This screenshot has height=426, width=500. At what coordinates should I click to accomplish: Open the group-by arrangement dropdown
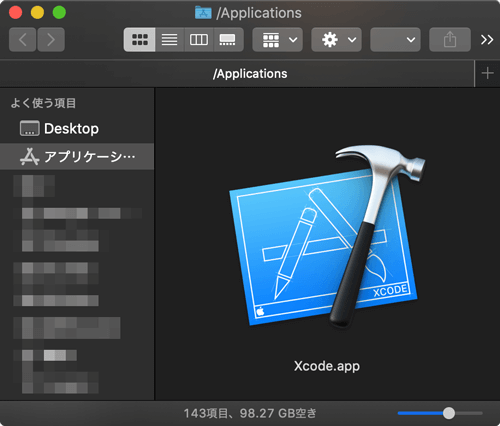pyautogui.click(x=277, y=40)
